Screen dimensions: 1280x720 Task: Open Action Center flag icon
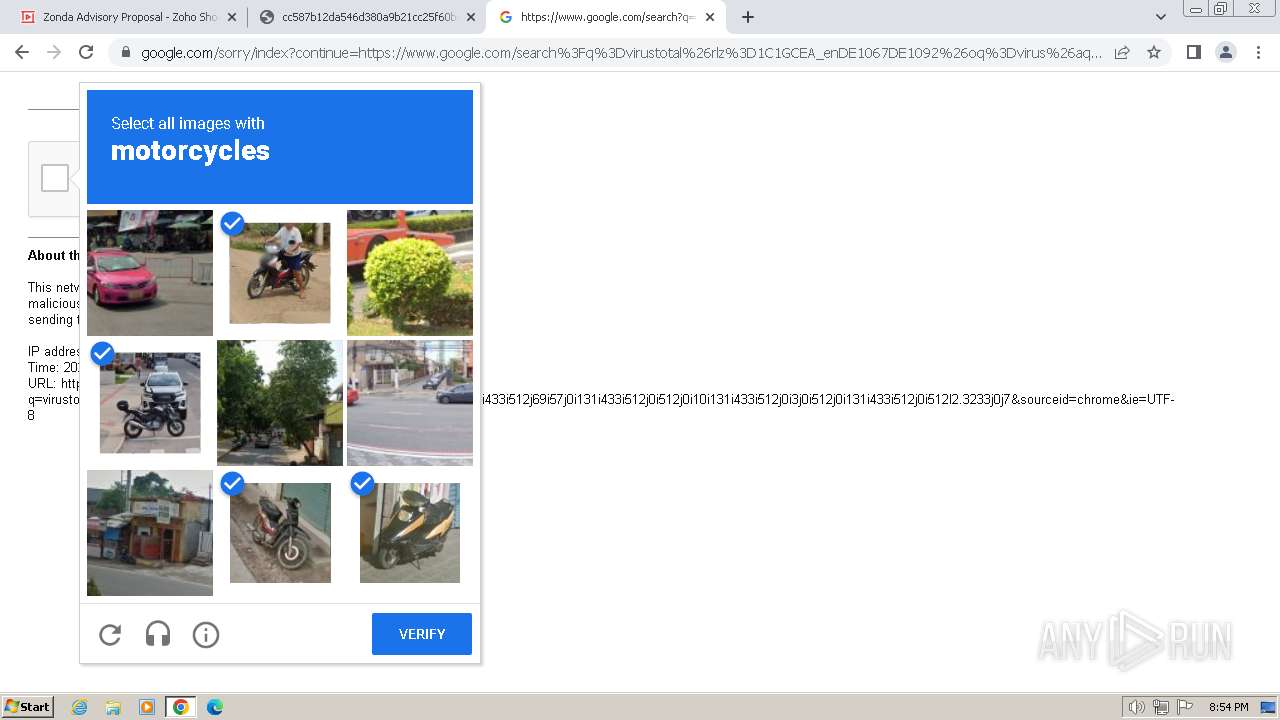pos(1185,707)
